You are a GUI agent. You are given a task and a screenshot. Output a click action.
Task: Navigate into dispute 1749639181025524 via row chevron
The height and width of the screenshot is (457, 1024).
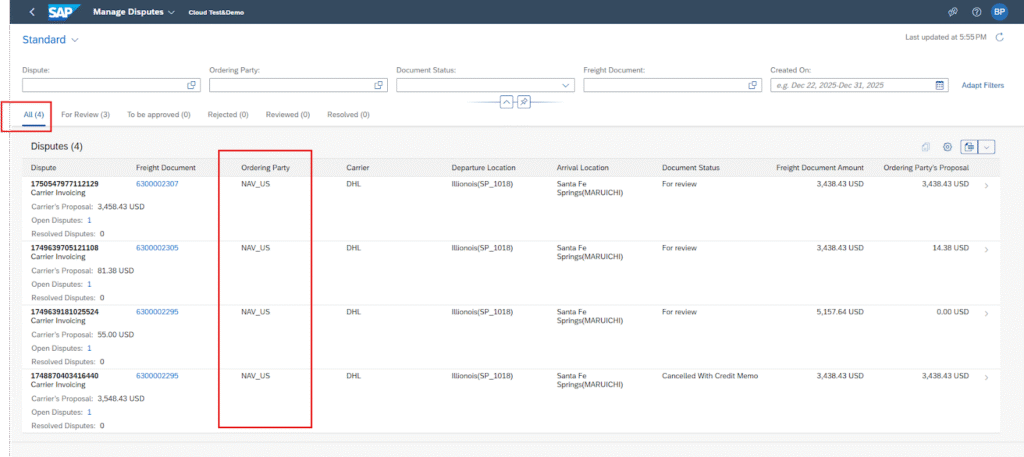click(x=986, y=314)
